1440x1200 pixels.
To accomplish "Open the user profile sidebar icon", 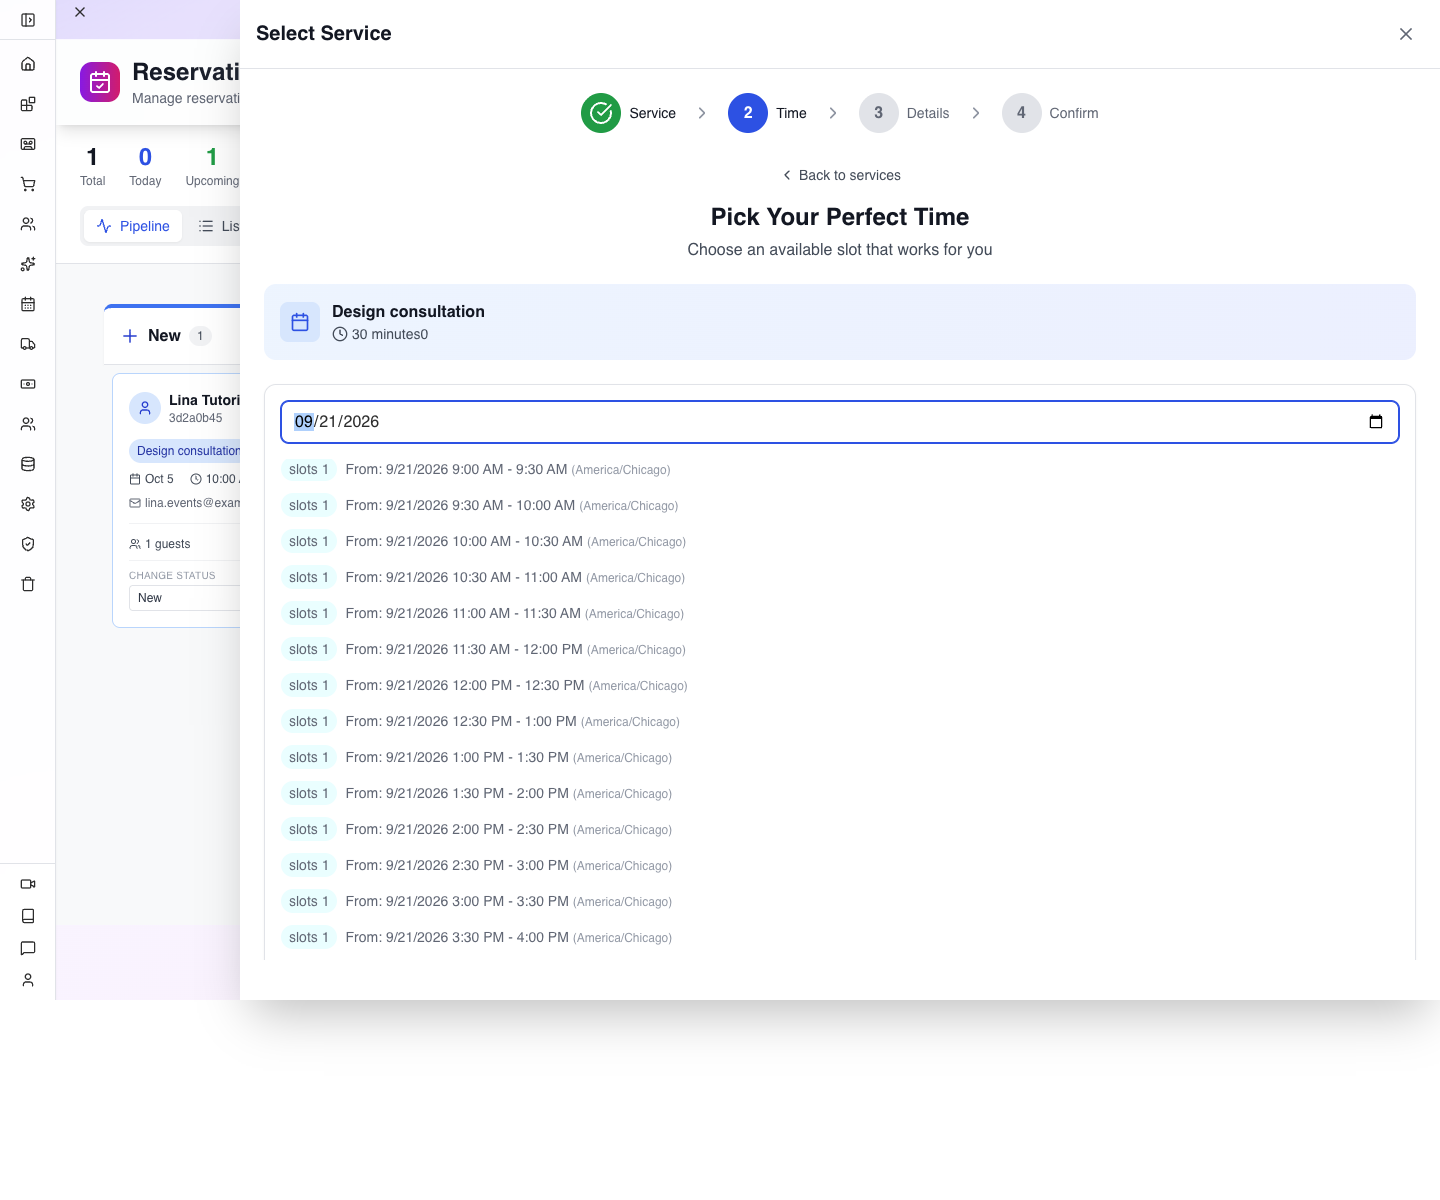I will [28, 980].
